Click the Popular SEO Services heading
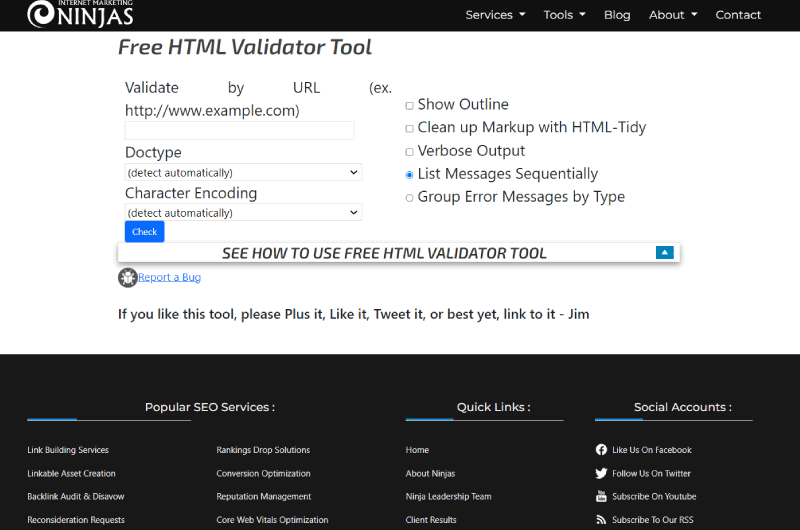800x530 pixels. (210, 407)
